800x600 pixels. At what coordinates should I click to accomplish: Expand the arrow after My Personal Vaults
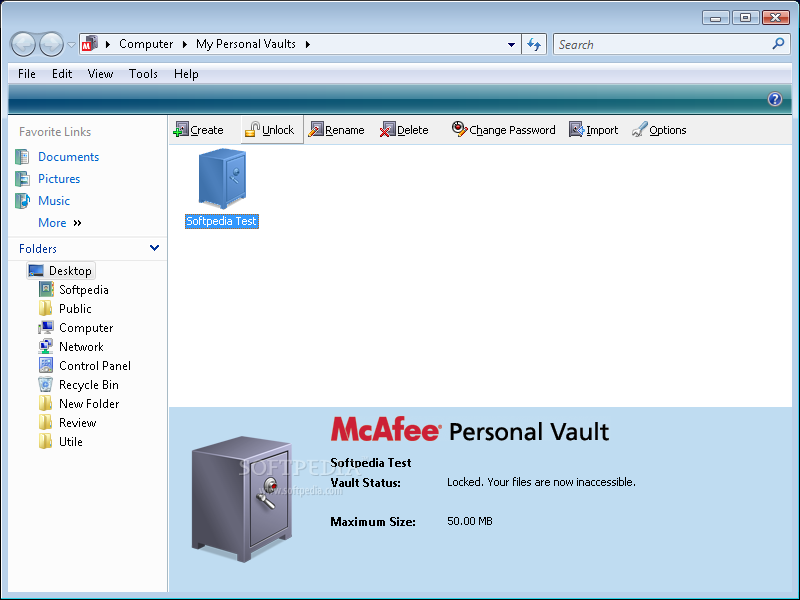tap(308, 44)
